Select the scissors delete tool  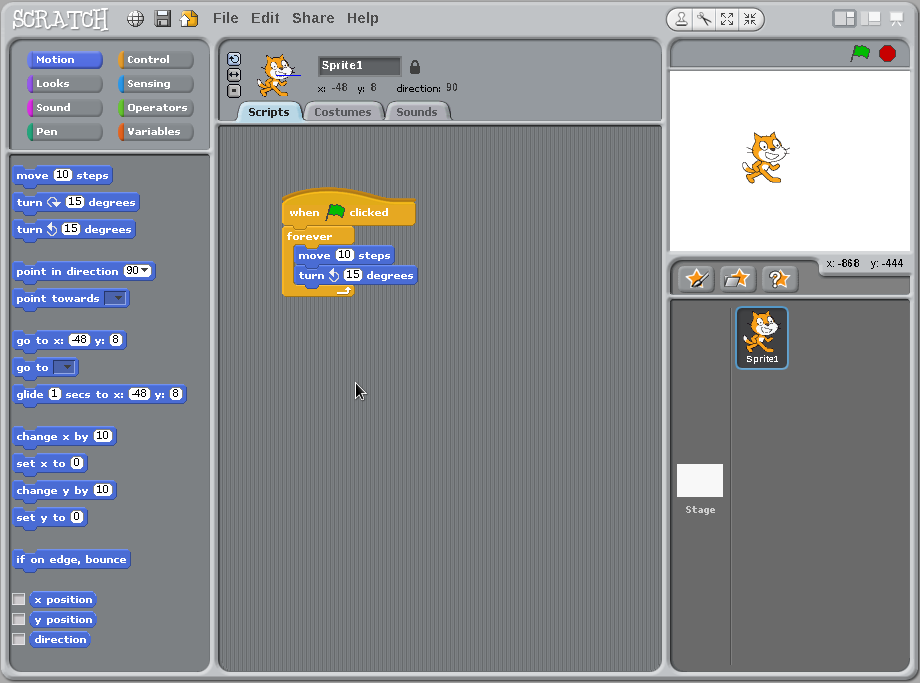click(704, 19)
